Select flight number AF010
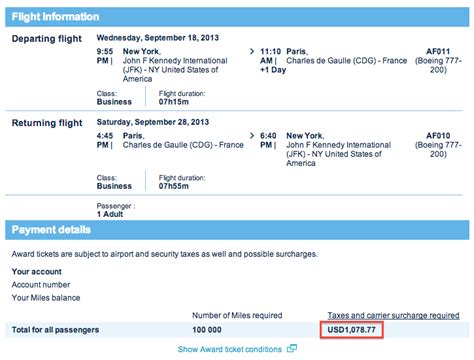The height and width of the screenshot is (360, 474). (x=438, y=136)
